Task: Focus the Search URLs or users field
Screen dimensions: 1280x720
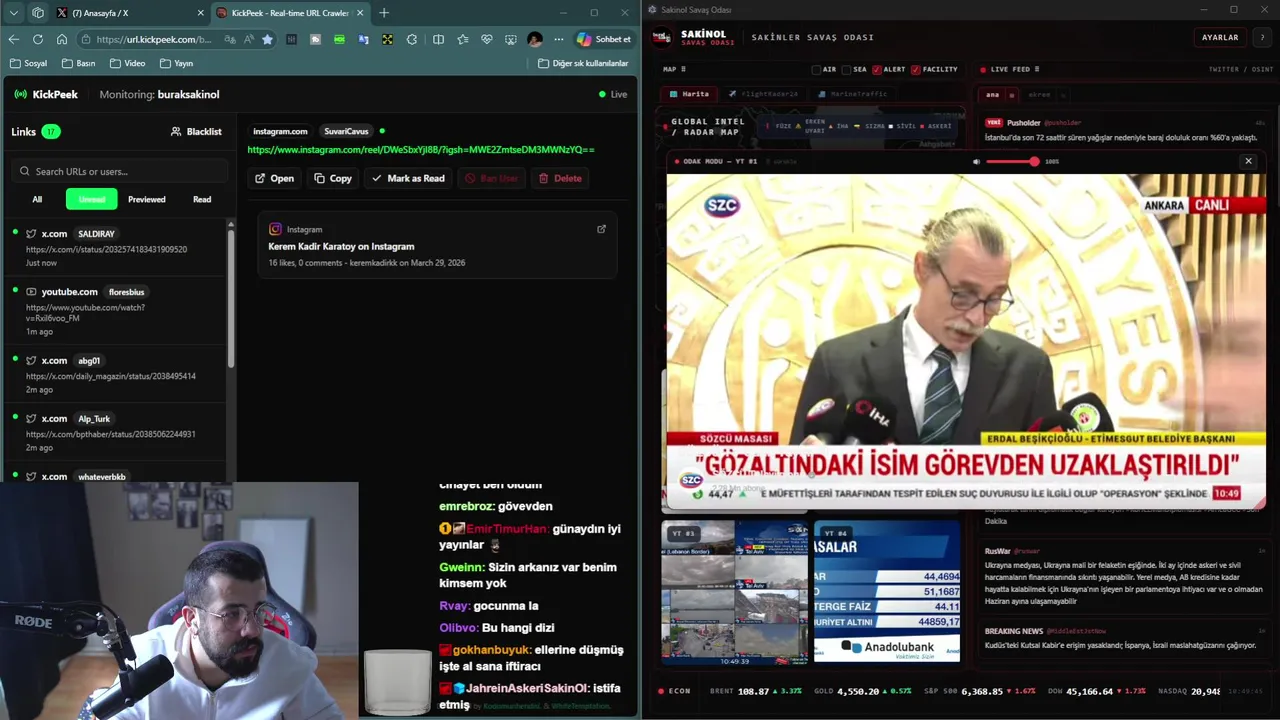Action: pos(120,171)
